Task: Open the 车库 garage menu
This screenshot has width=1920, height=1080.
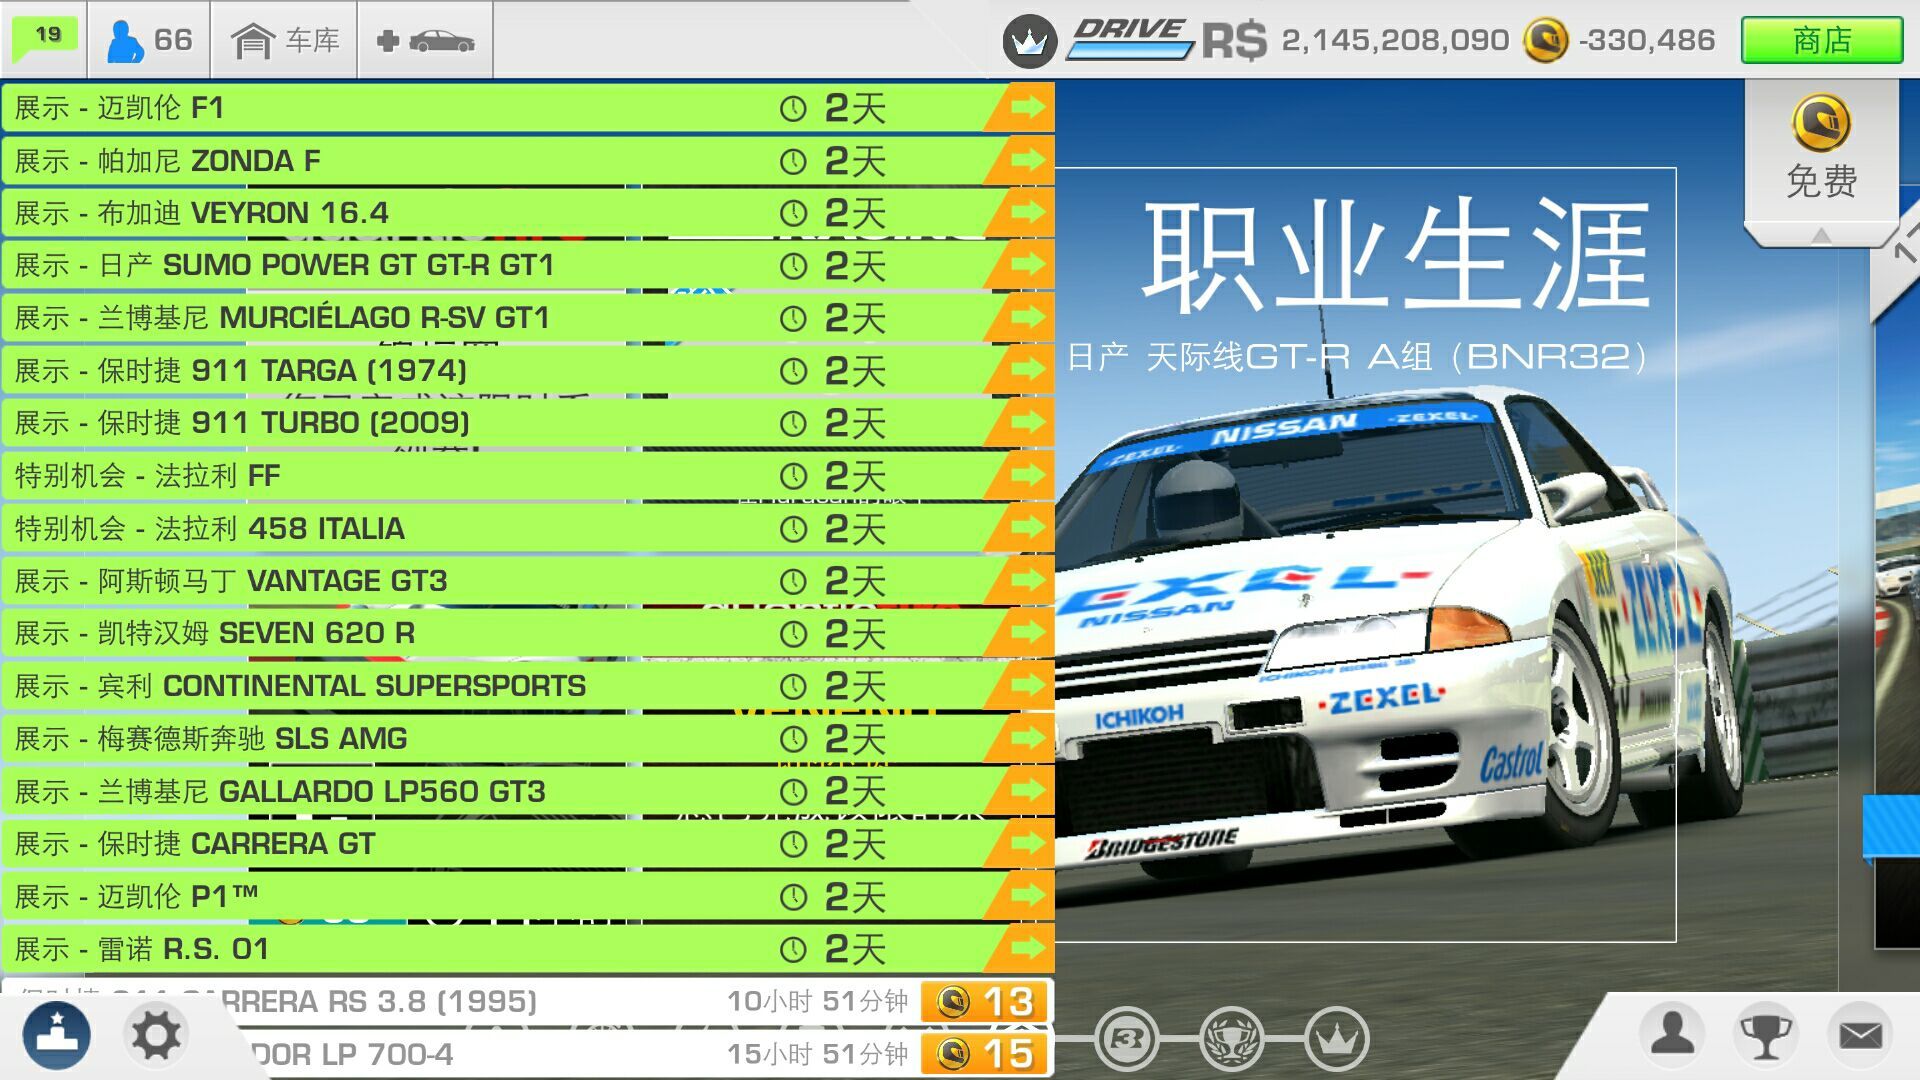Action: [285, 40]
